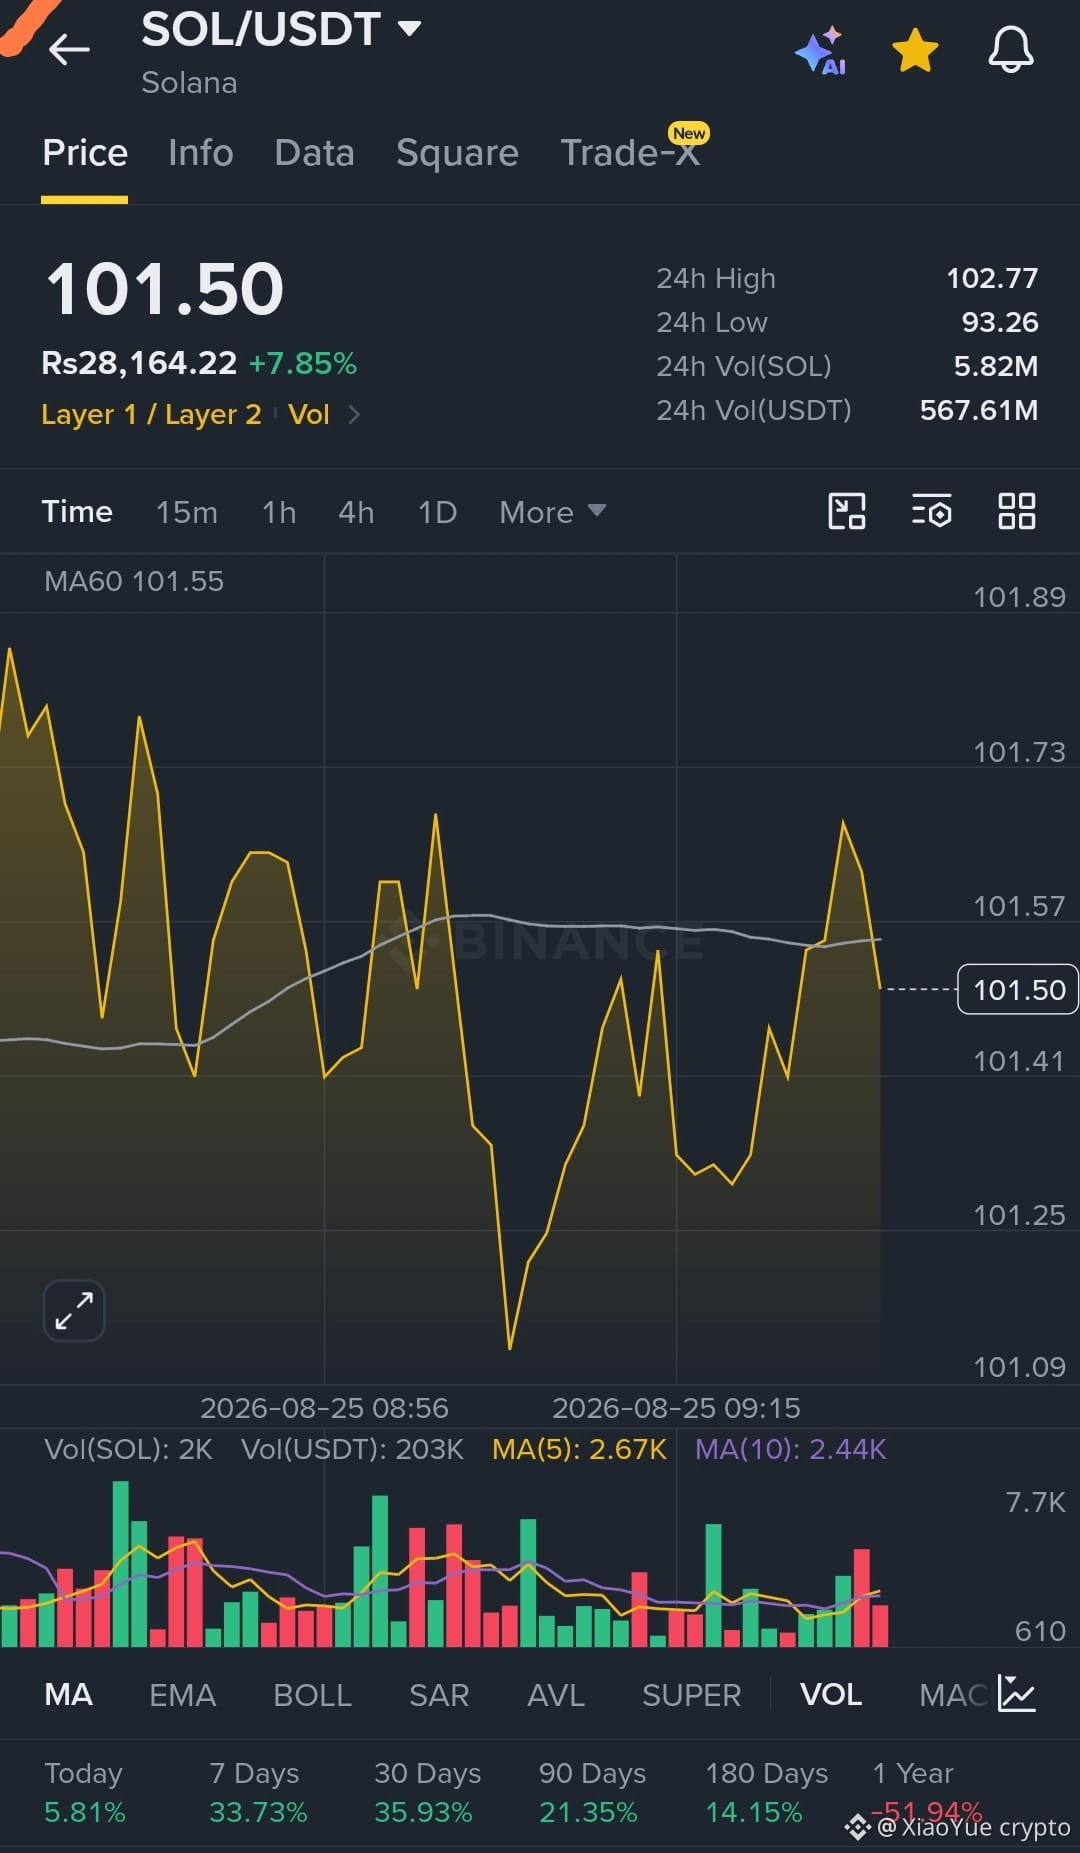Toggle the MA indicator
Screen dimensions: 1080x1853
[69, 1694]
